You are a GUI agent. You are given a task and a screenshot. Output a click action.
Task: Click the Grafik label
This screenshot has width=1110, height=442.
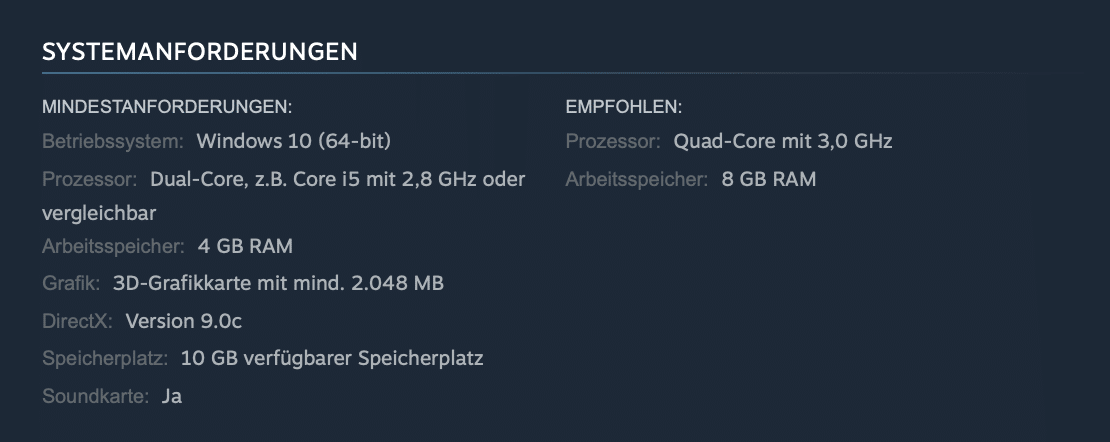click(x=71, y=284)
